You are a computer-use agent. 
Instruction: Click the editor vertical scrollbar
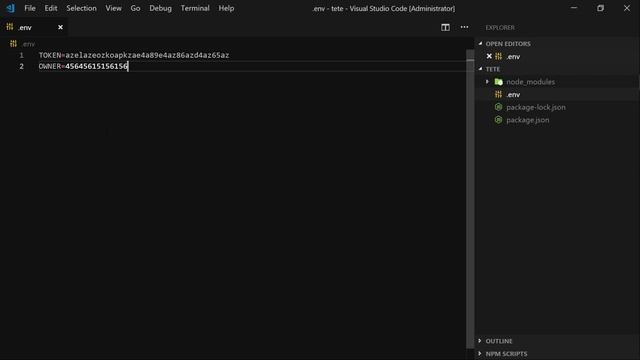click(470, 199)
